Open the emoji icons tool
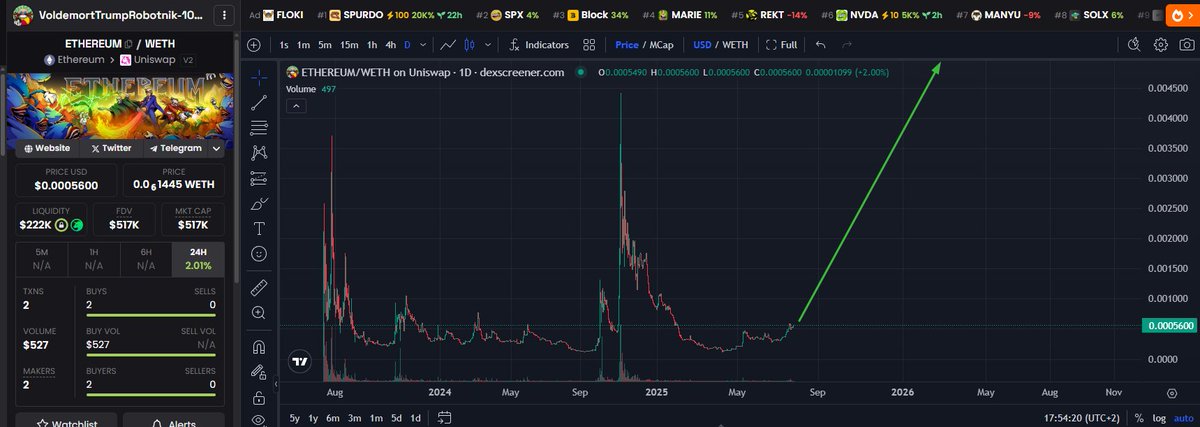Viewport: 1200px width, 427px height. (x=259, y=254)
